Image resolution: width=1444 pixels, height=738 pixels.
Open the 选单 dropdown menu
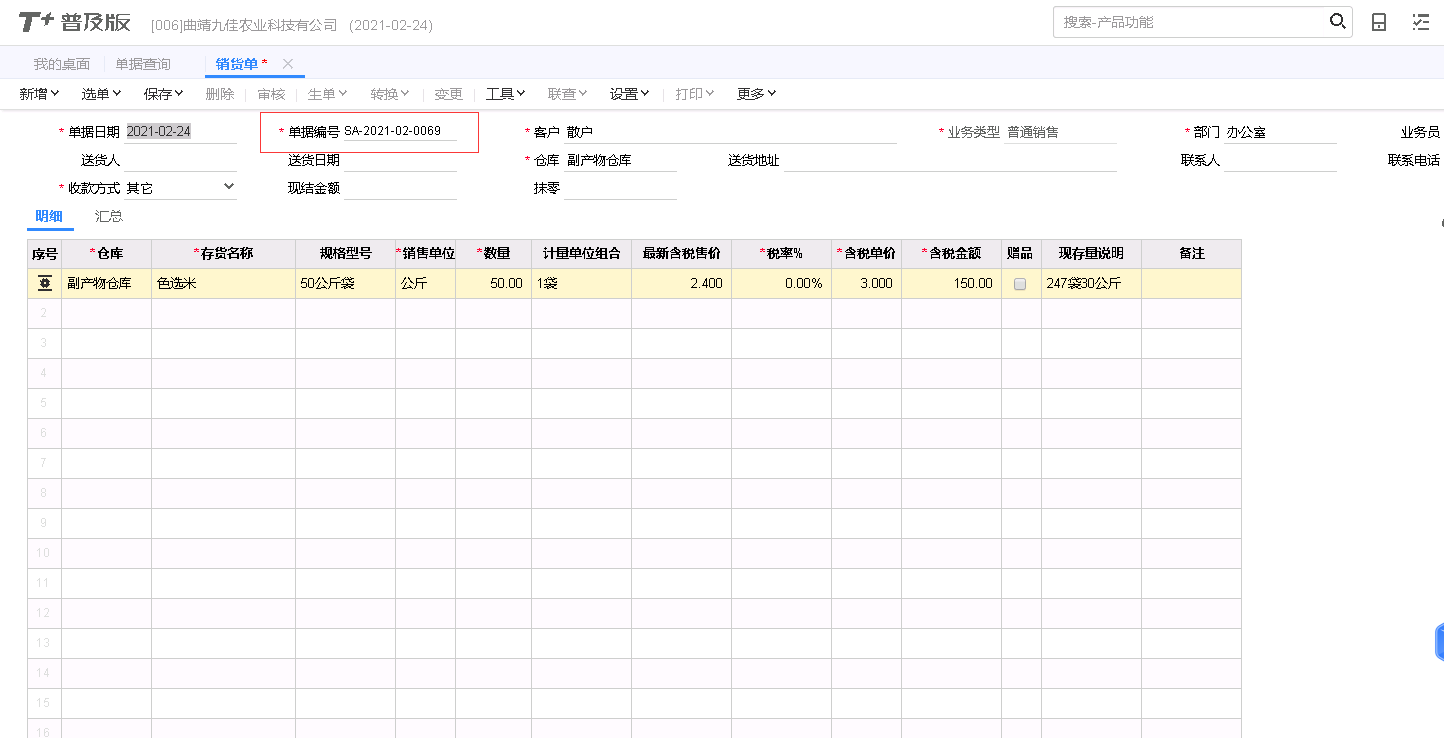[x=102, y=94]
